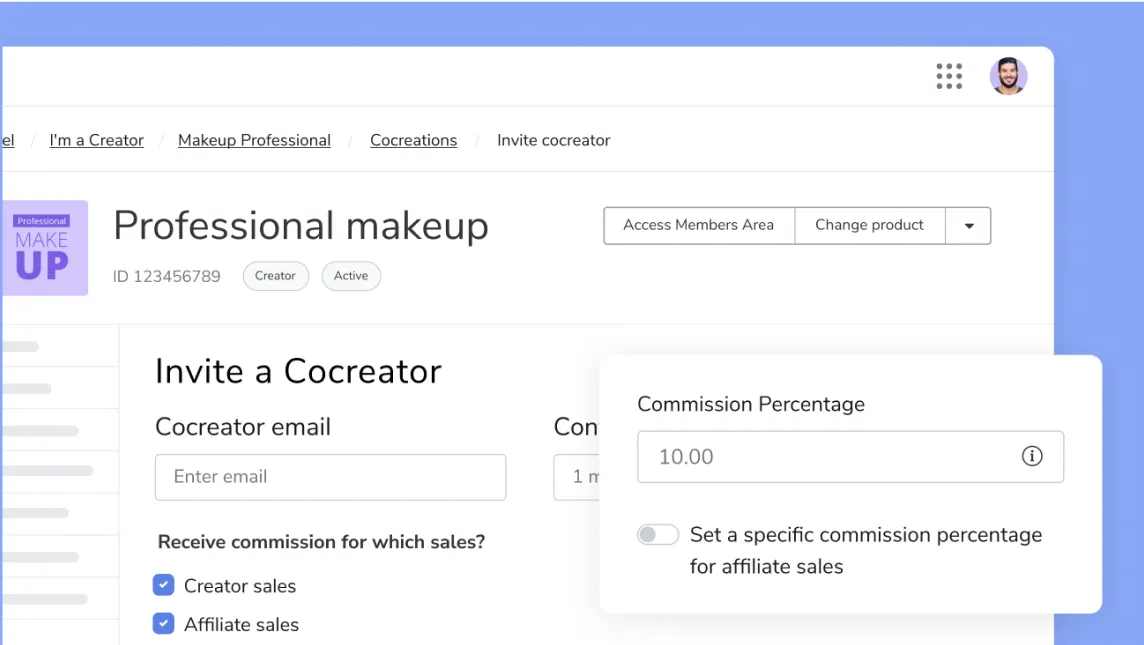Click the profile avatar in the header
This screenshot has width=1144, height=645.
[x=1008, y=76]
